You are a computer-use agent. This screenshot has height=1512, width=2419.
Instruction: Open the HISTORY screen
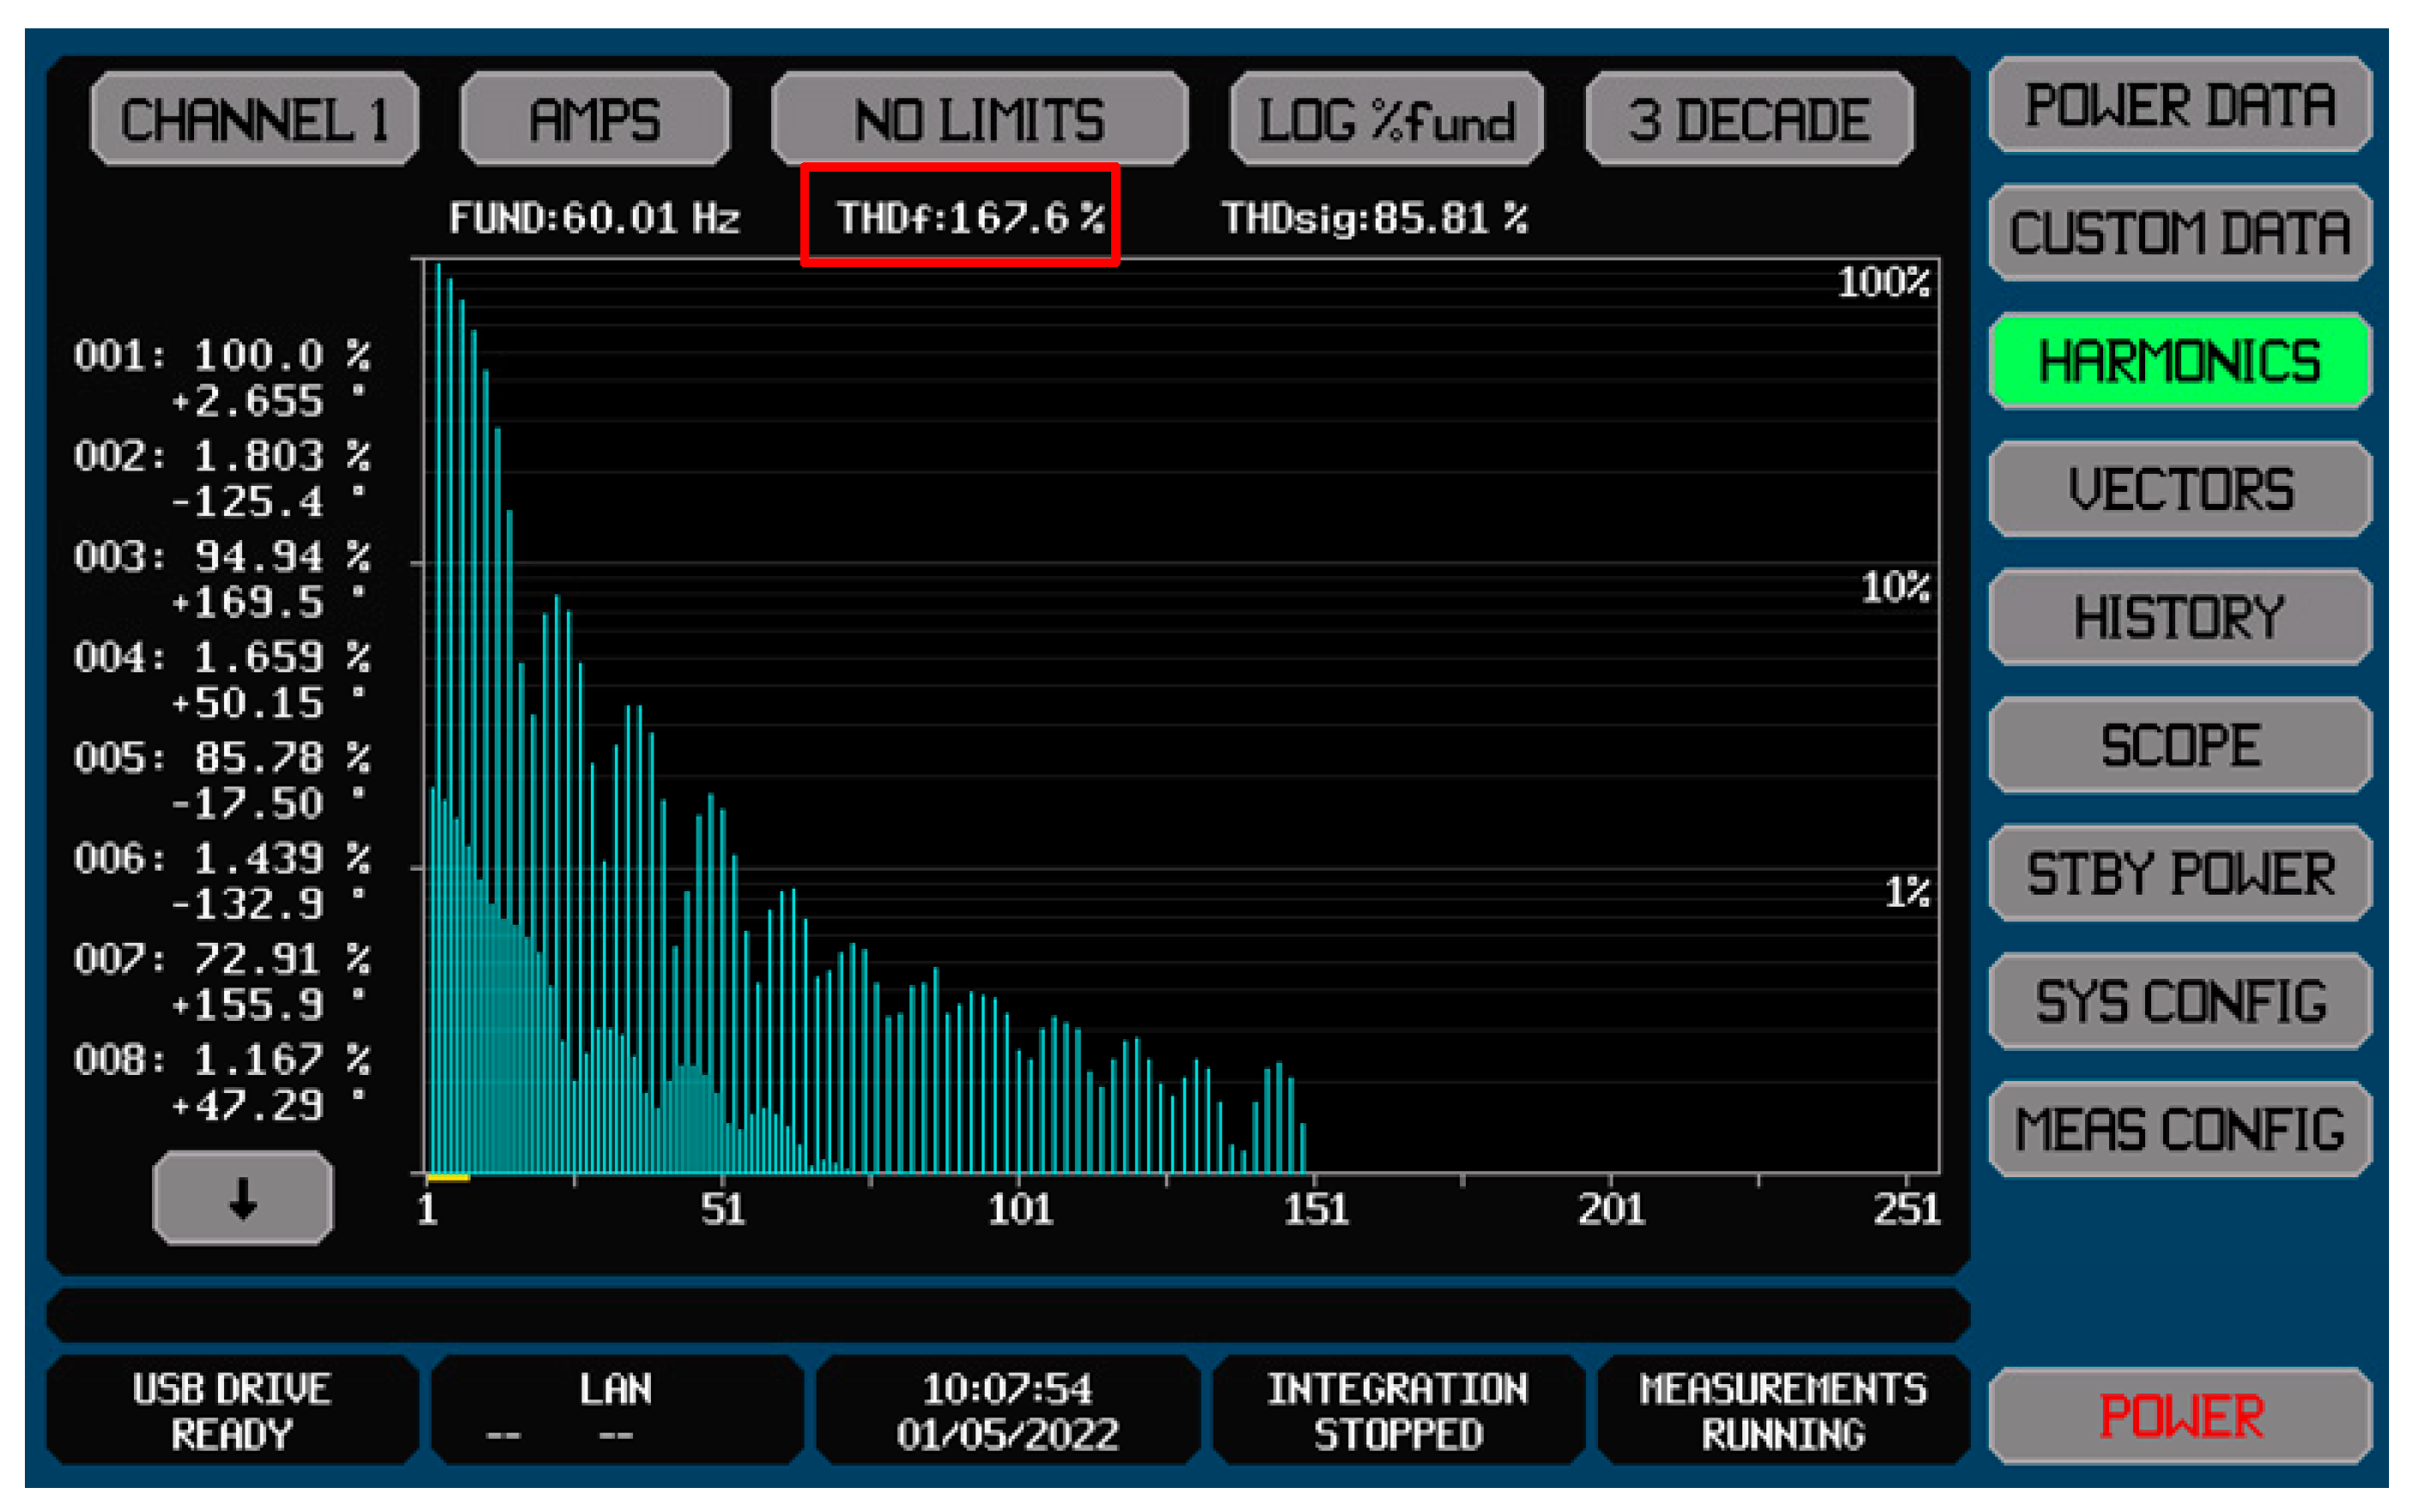click(2179, 617)
